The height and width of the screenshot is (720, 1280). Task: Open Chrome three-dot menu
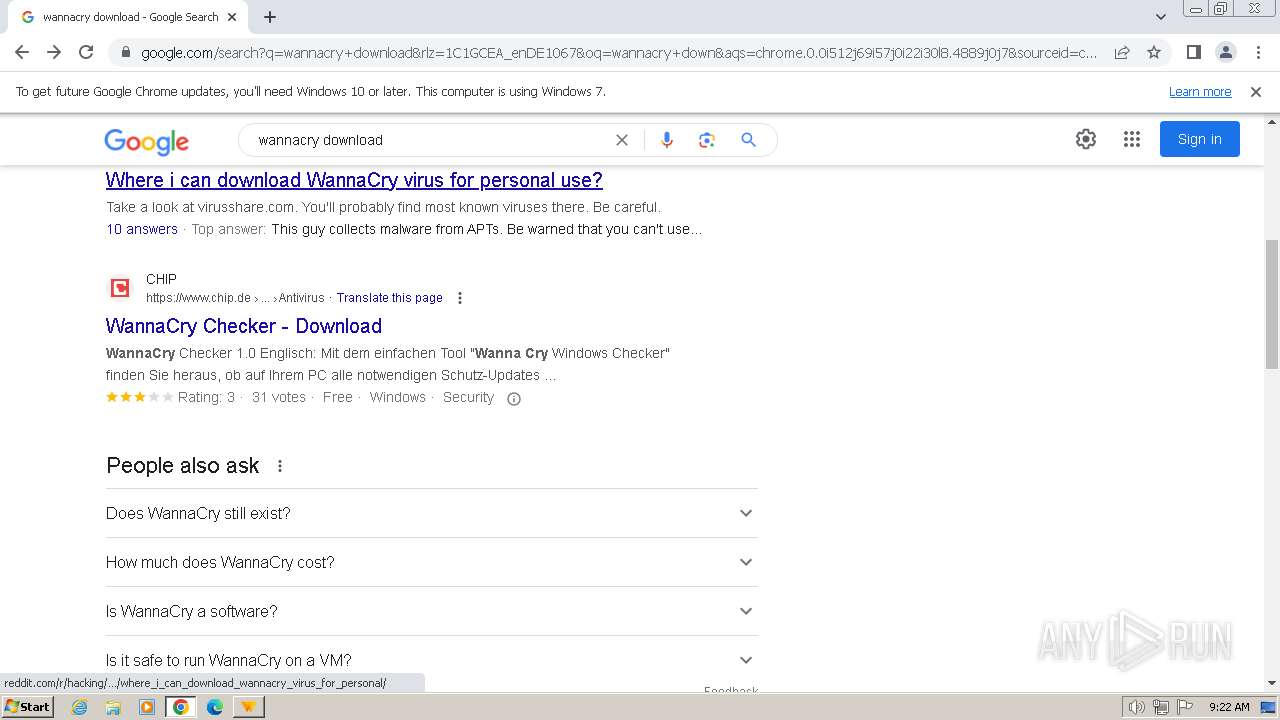[1258, 52]
